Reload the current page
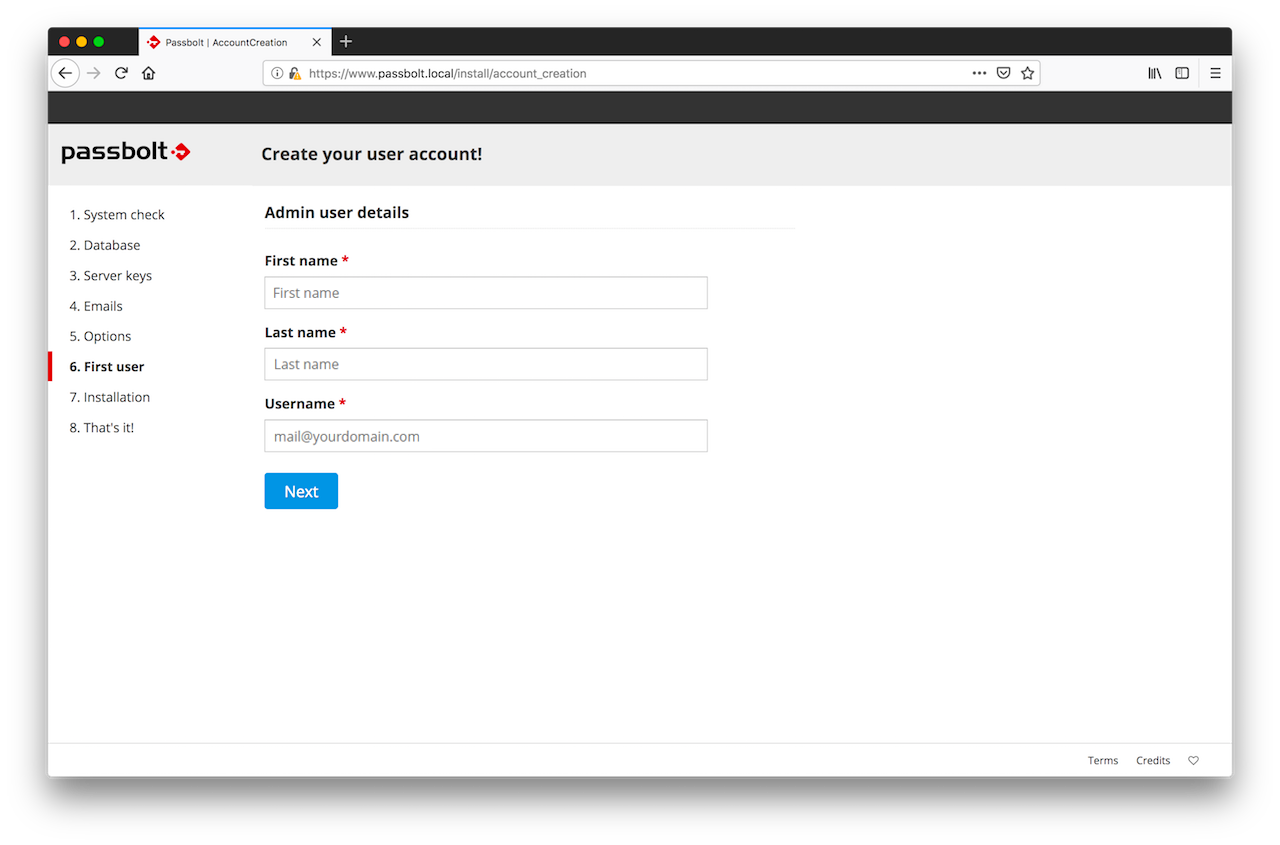This screenshot has height=845, width=1280. pos(121,73)
